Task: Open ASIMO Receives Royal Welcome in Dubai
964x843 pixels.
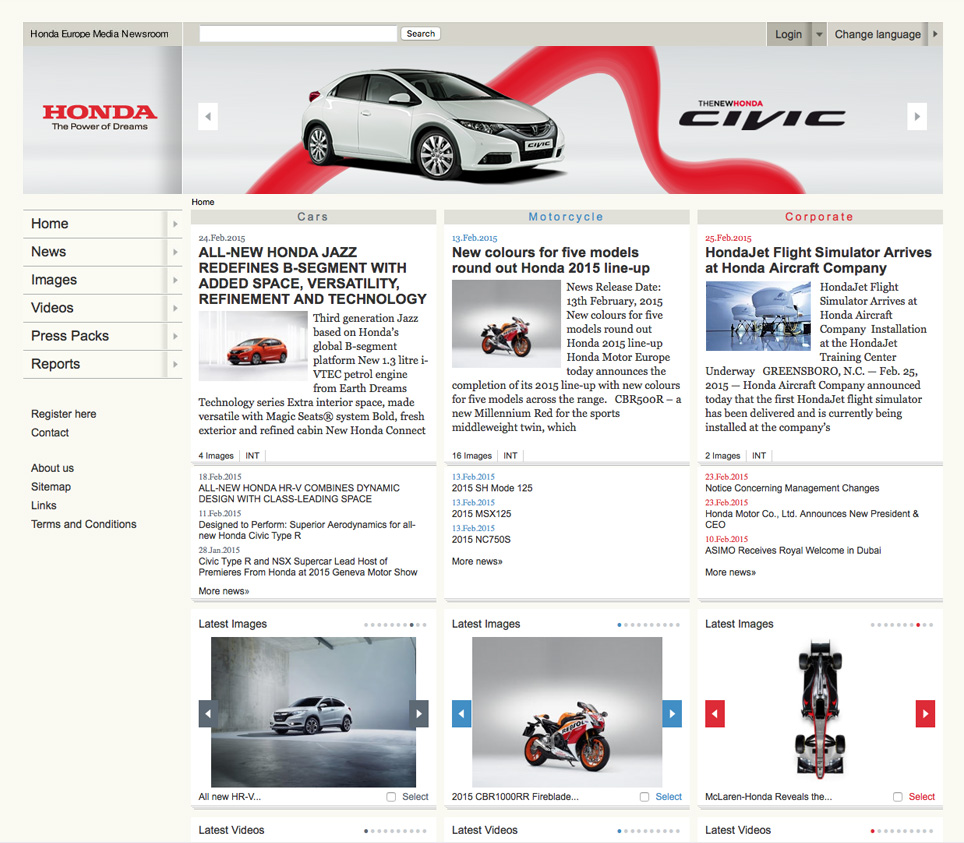Action: 793,551
